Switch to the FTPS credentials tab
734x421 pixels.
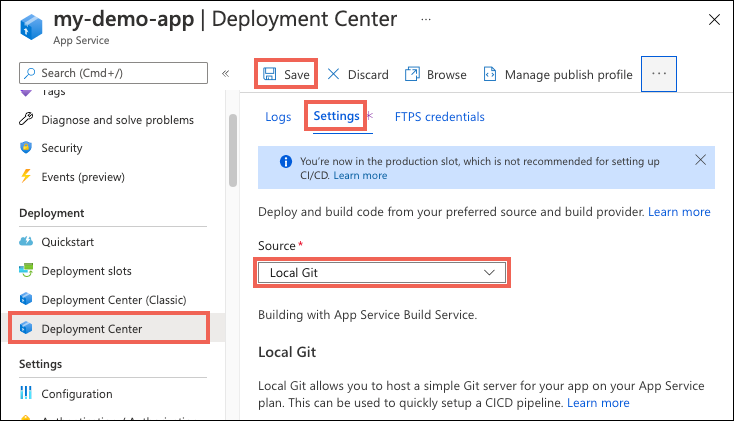click(439, 117)
